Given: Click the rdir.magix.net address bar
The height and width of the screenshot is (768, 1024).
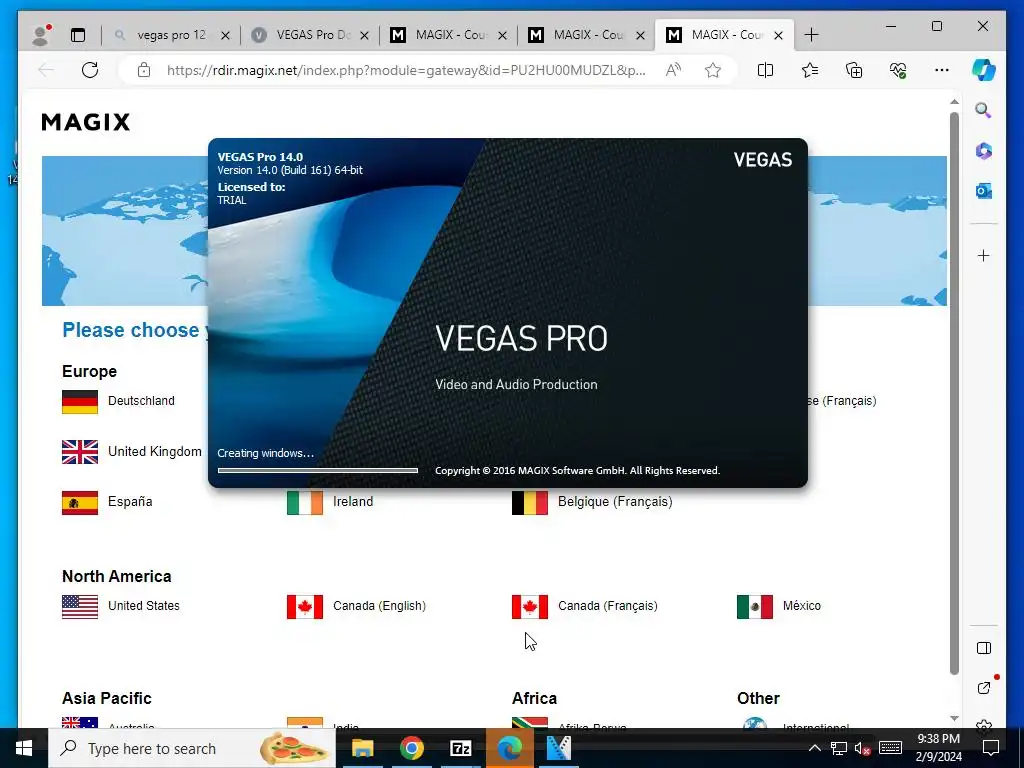Looking at the screenshot, I should tap(406, 70).
